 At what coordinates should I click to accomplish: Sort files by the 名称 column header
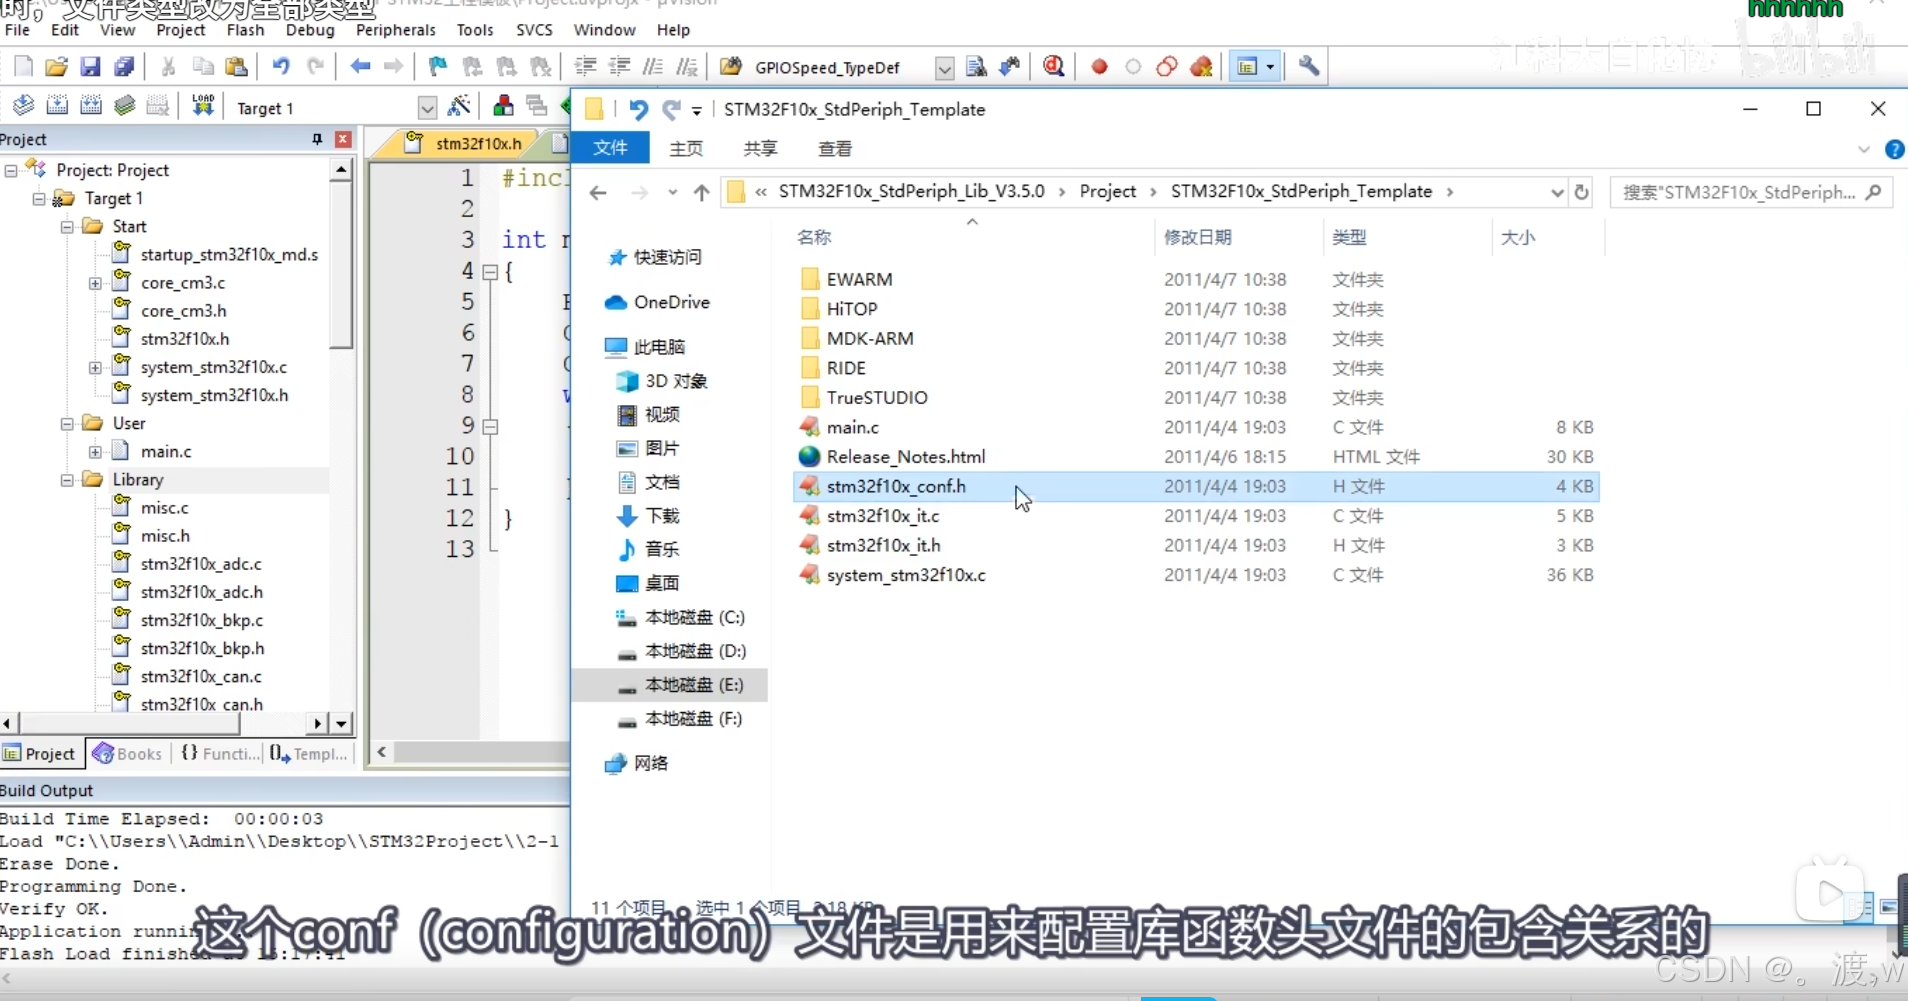[814, 237]
